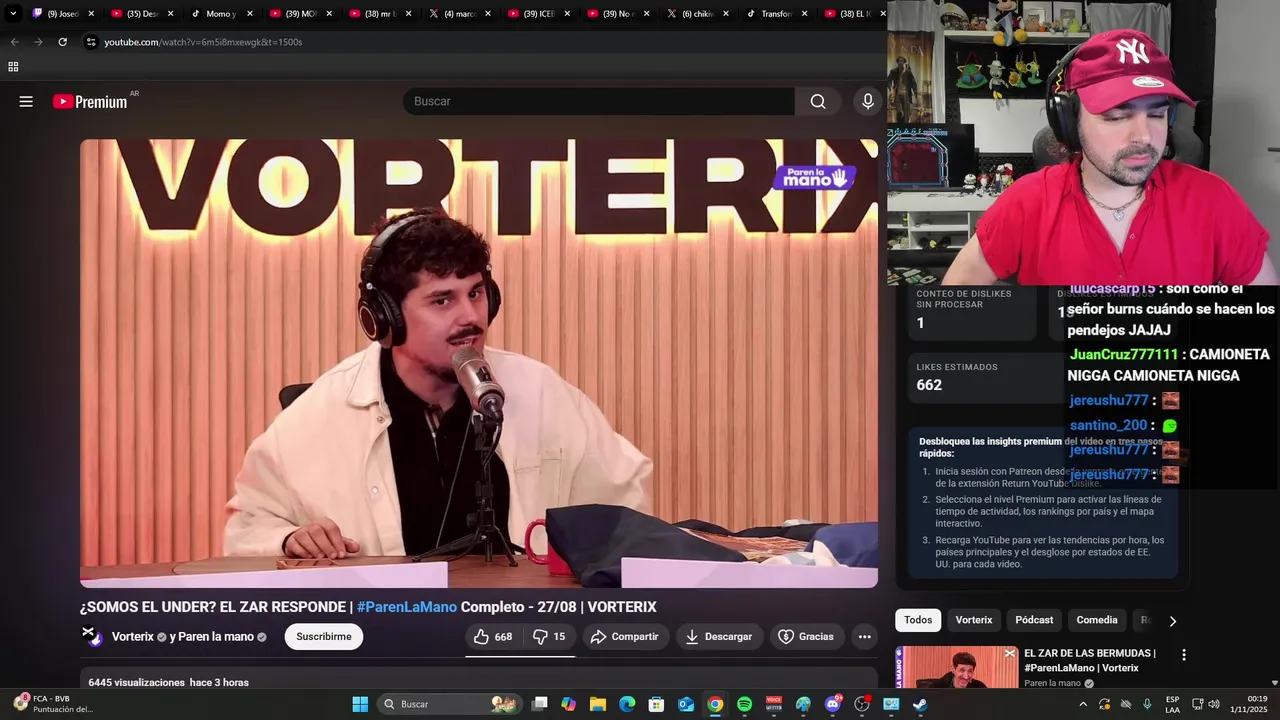Image resolution: width=1280 pixels, height=720 pixels.
Task: Show hidden system tray icons
Action: 1083,704
